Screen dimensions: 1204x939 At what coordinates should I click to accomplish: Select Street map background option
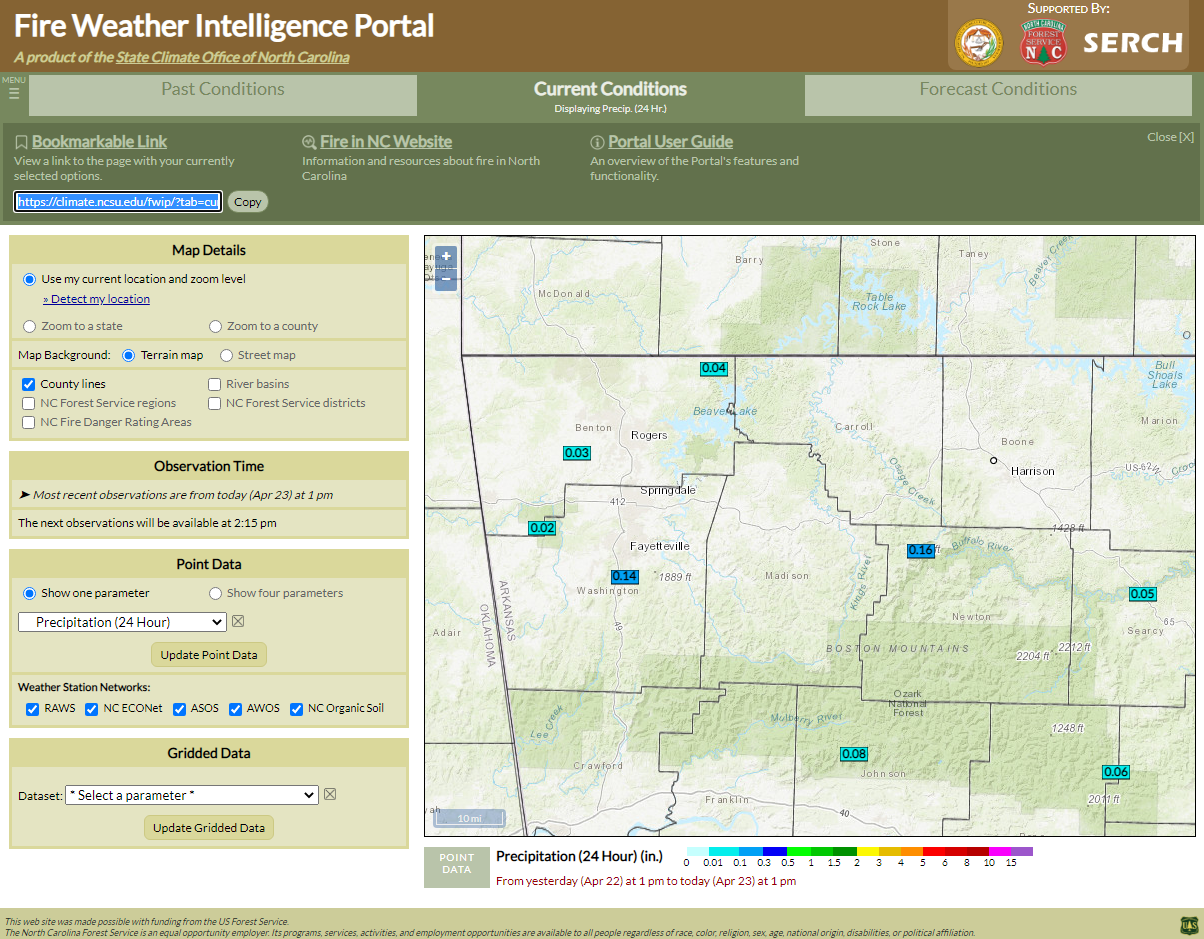coord(227,355)
